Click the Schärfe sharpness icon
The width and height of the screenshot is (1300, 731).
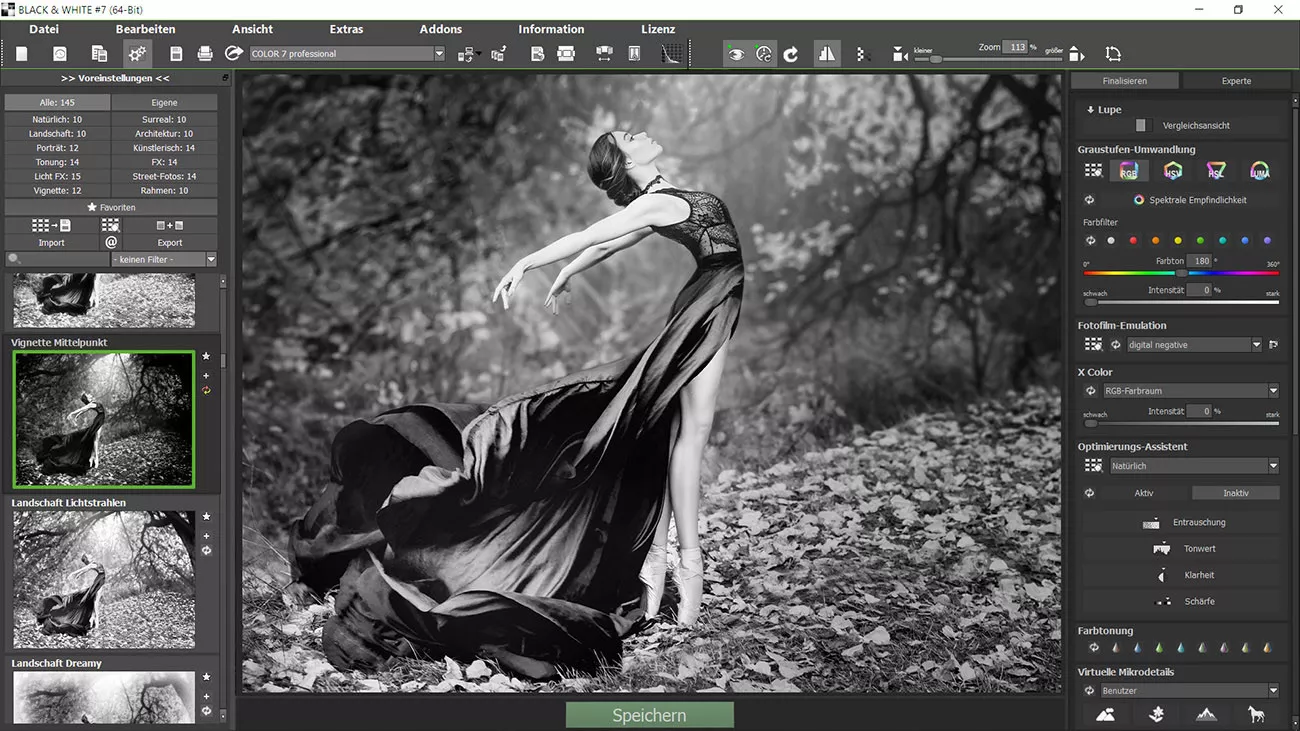1163,602
